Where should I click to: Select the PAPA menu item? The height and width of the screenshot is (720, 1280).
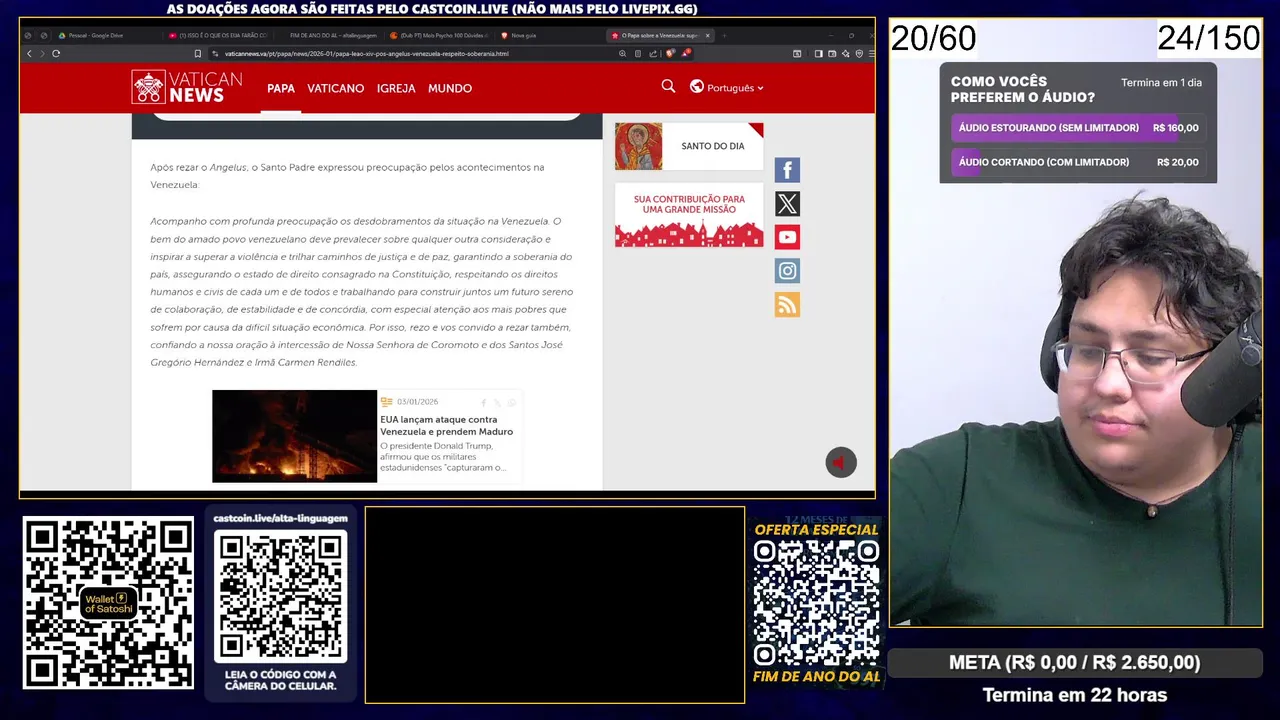281,88
